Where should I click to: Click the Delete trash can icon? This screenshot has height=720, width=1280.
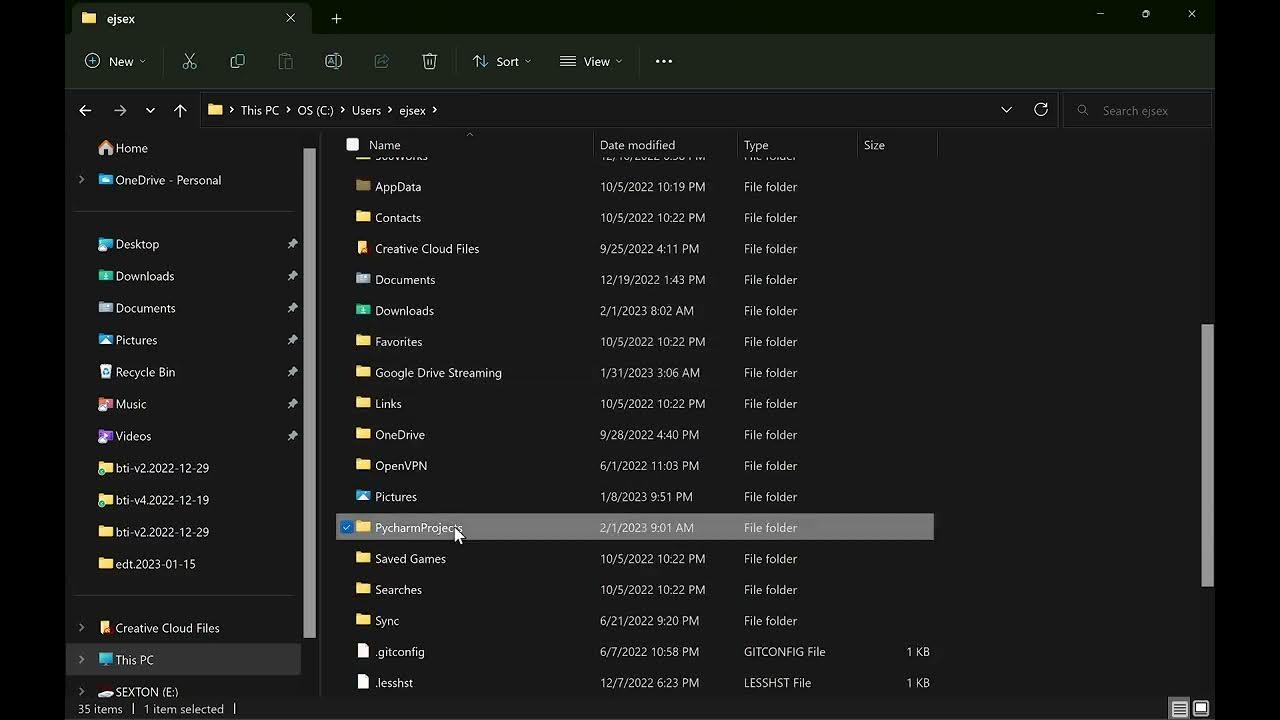[x=429, y=61]
